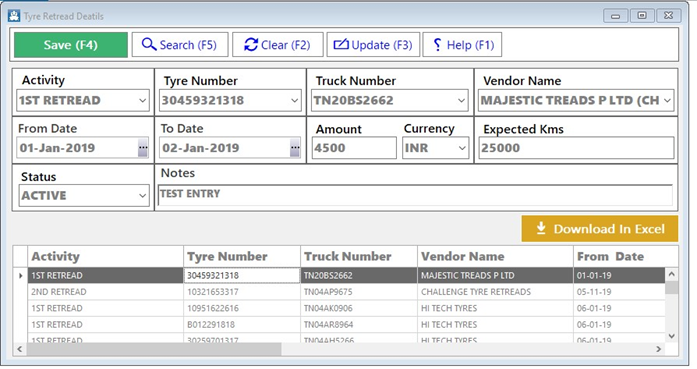Click the Update (F3) edit button
Image resolution: width=697 pixels, height=369 pixels.
373,44
